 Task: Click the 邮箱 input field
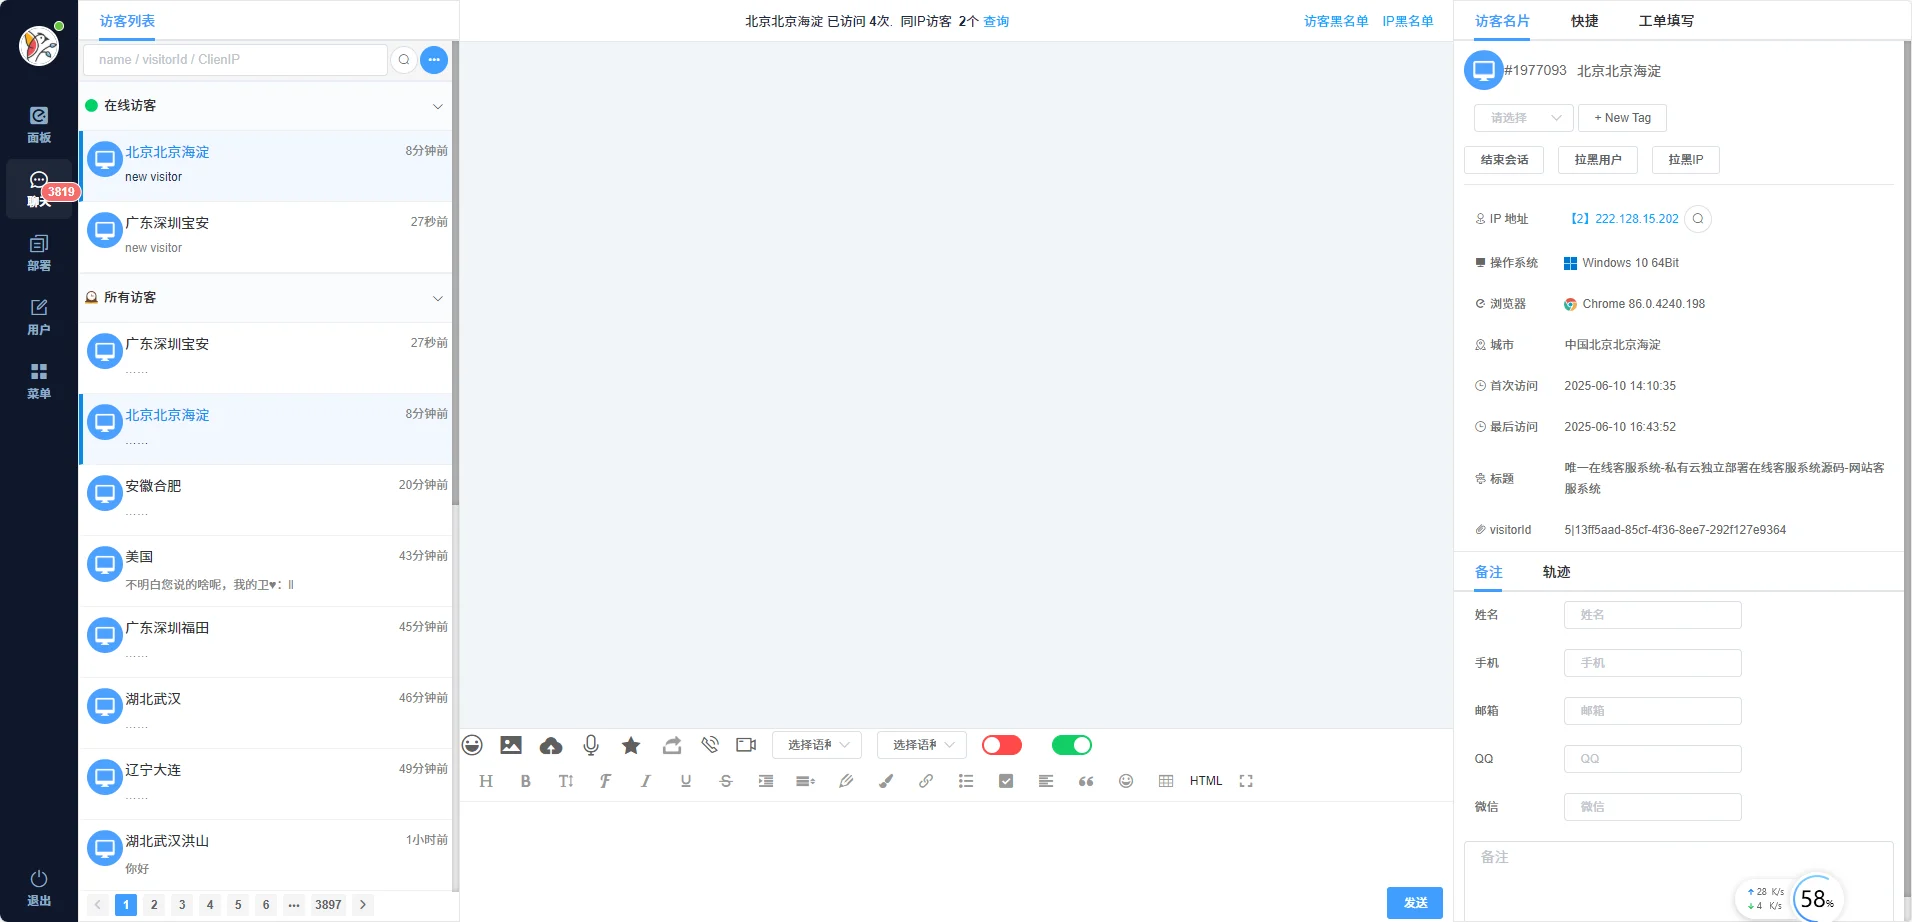pos(1653,711)
